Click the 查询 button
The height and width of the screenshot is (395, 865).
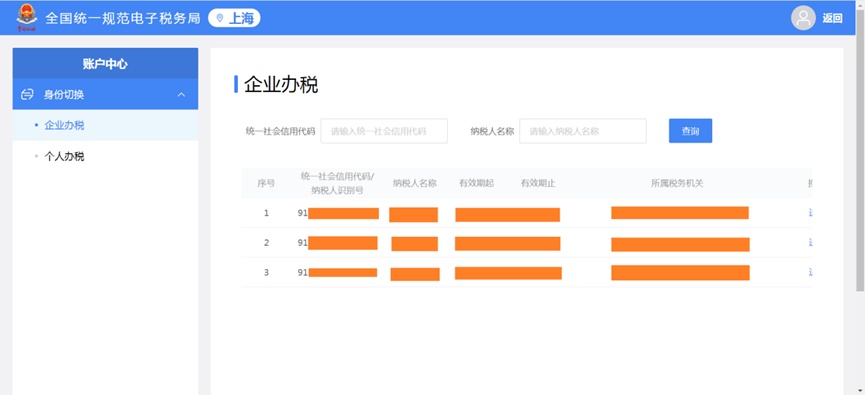click(x=690, y=131)
